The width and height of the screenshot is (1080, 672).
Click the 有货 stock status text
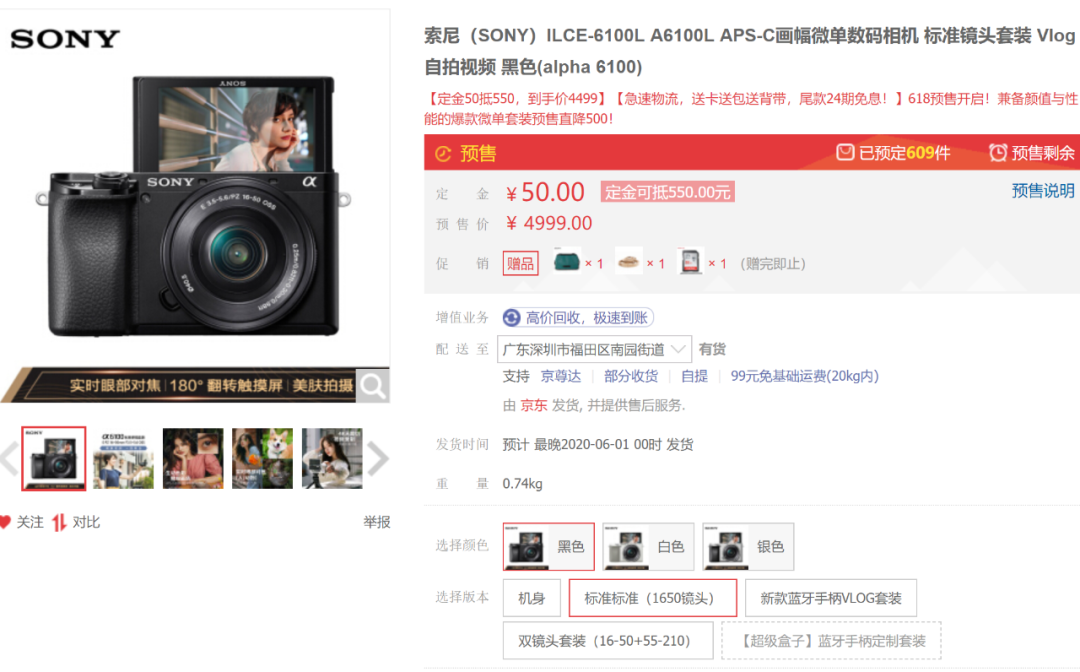click(712, 349)
